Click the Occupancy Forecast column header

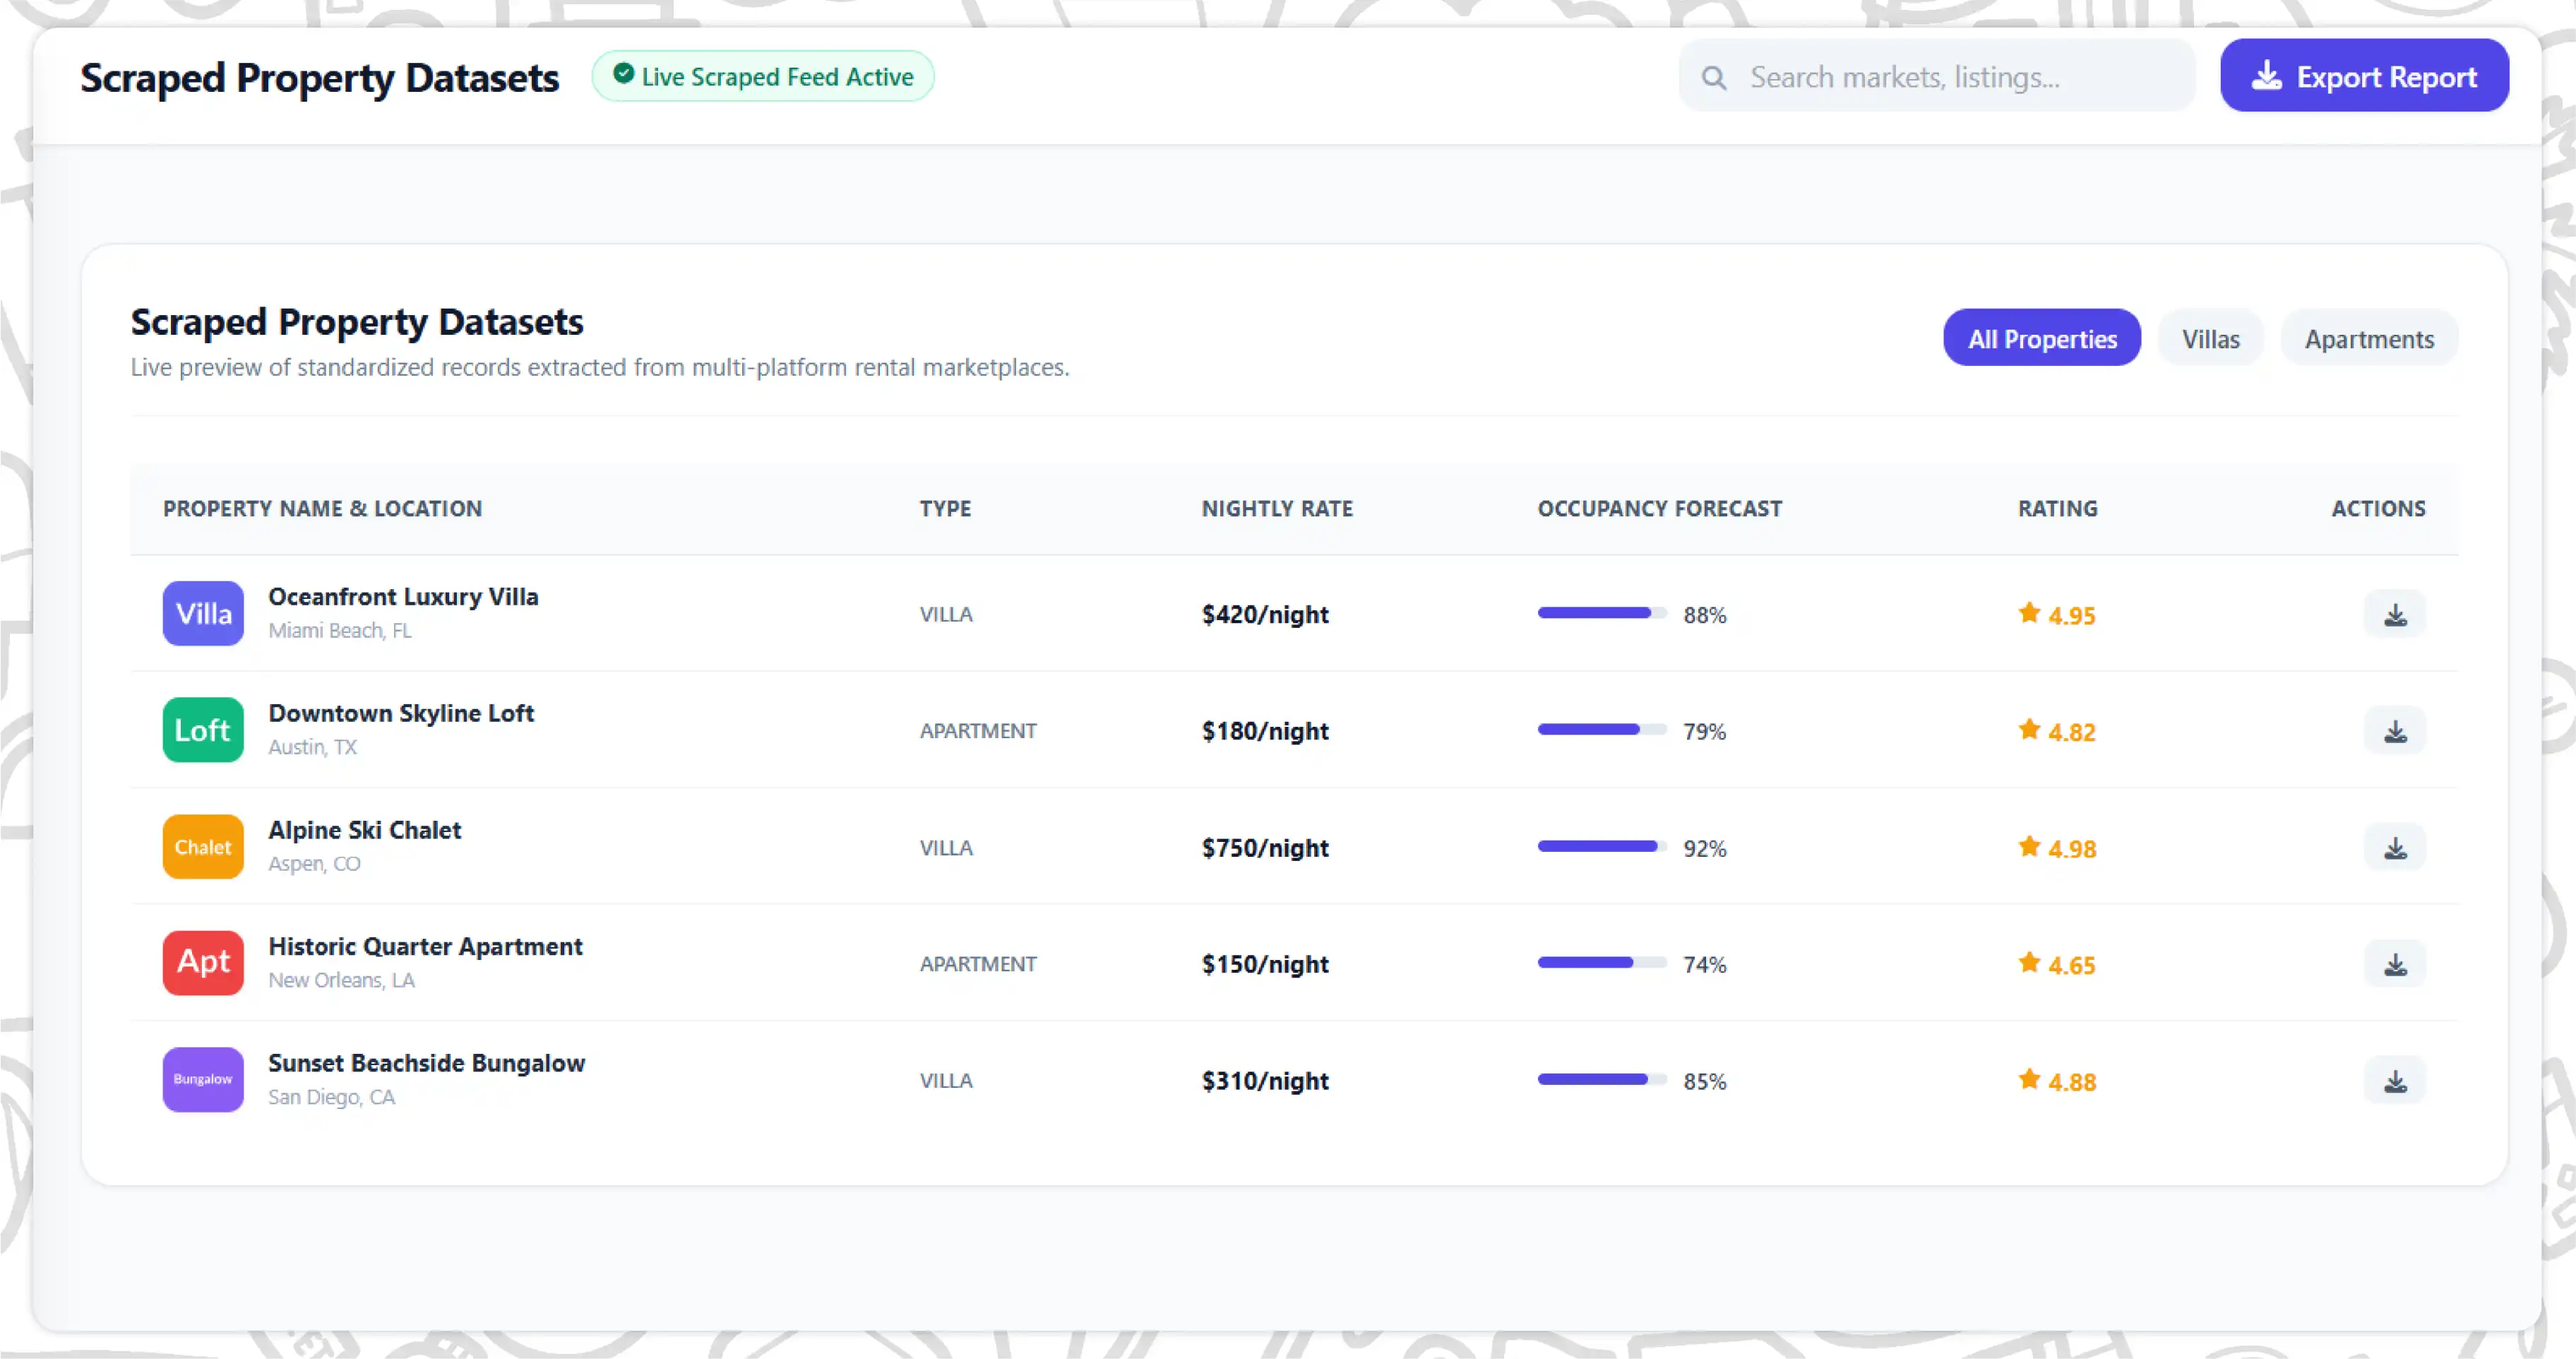[1659, 509]
